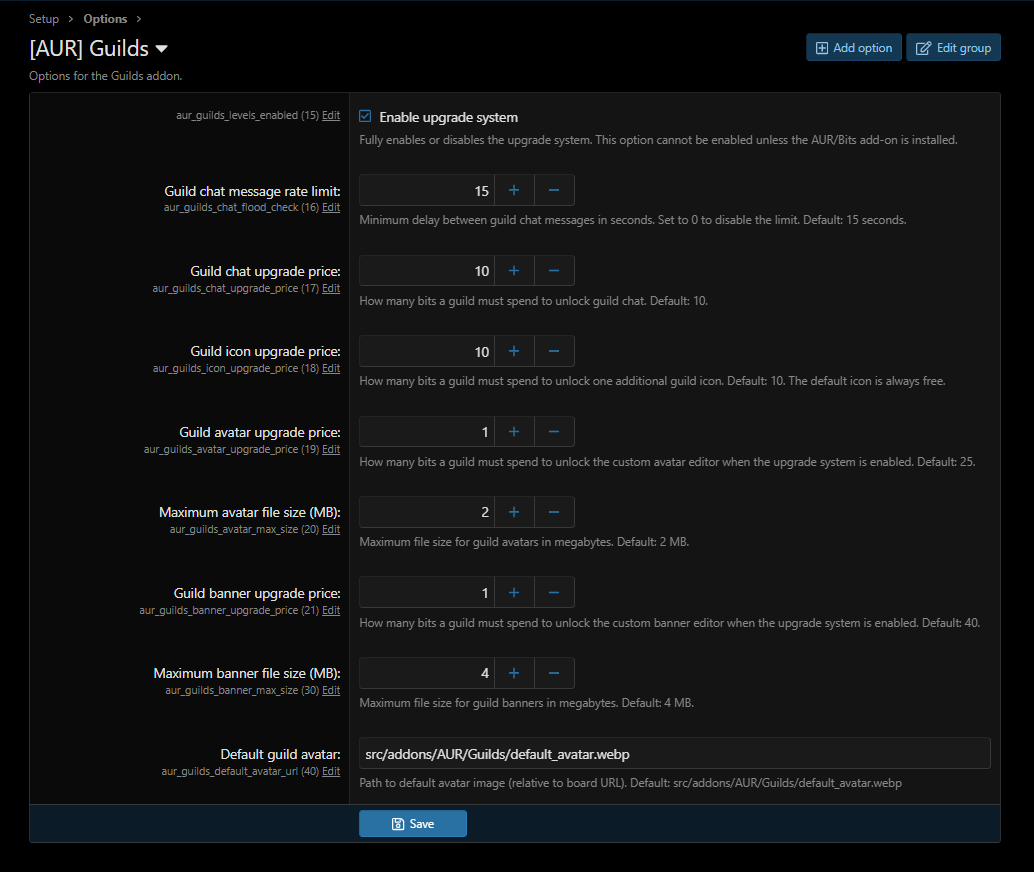Click 'Enable upgrade system' label text

pos(448,117)
